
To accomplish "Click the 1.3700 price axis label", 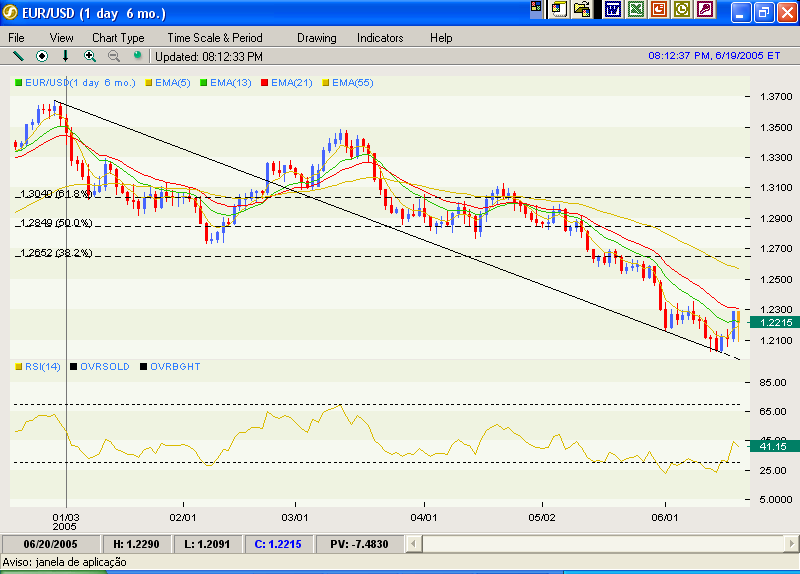I will pos(776,96).
